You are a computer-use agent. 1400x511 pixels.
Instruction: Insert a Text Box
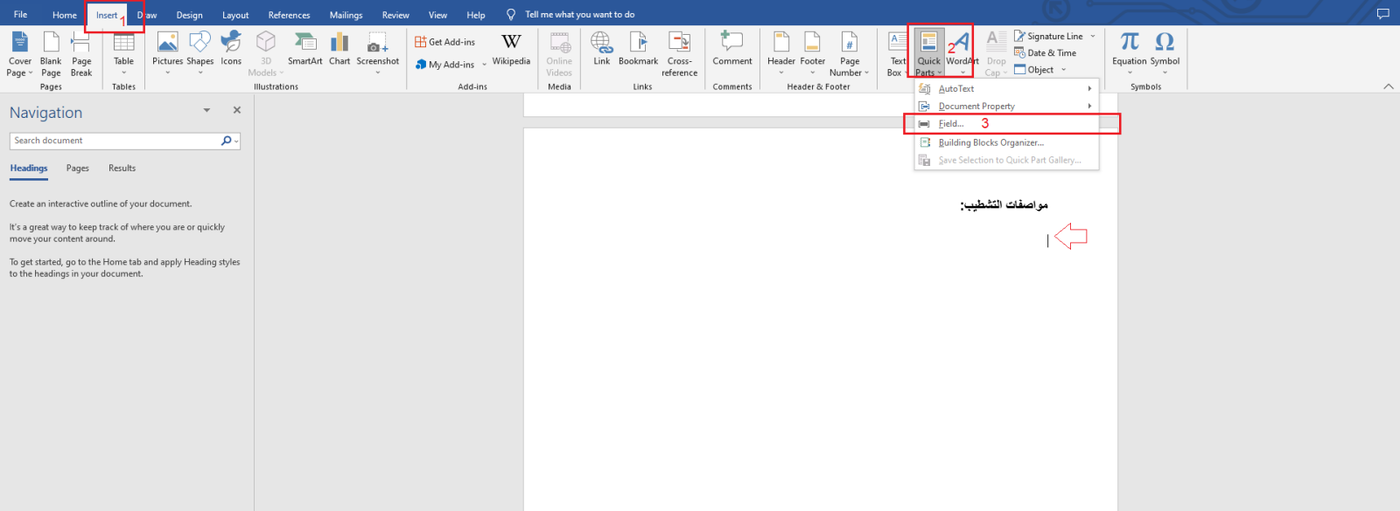897,54
